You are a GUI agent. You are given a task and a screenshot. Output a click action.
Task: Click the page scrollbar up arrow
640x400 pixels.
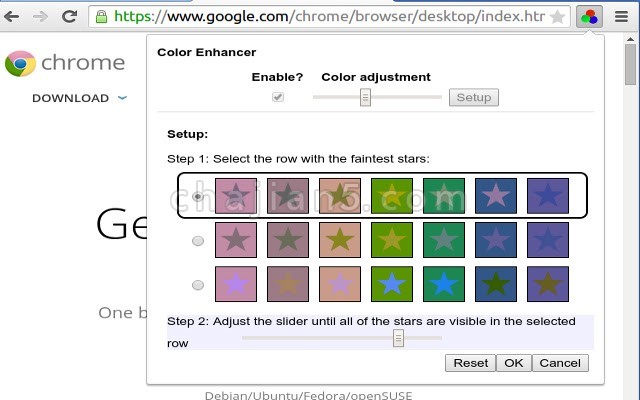(x=630, y=39)
